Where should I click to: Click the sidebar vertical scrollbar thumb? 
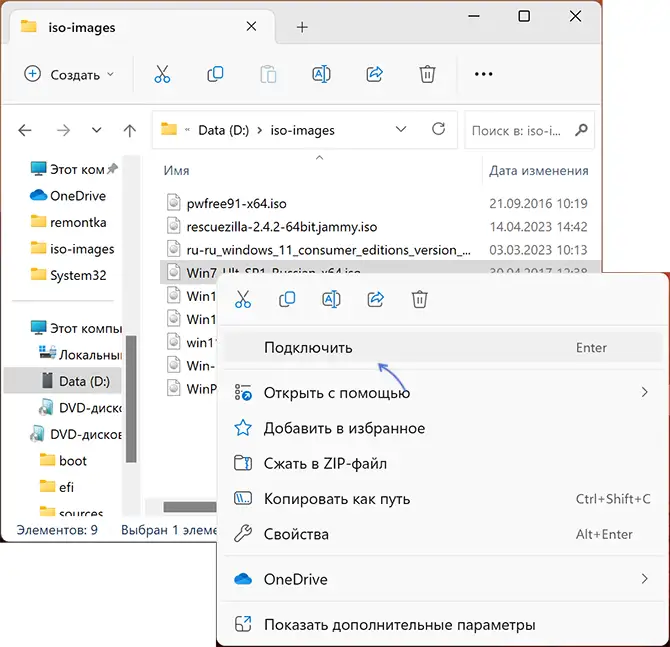tap(131, 399)
